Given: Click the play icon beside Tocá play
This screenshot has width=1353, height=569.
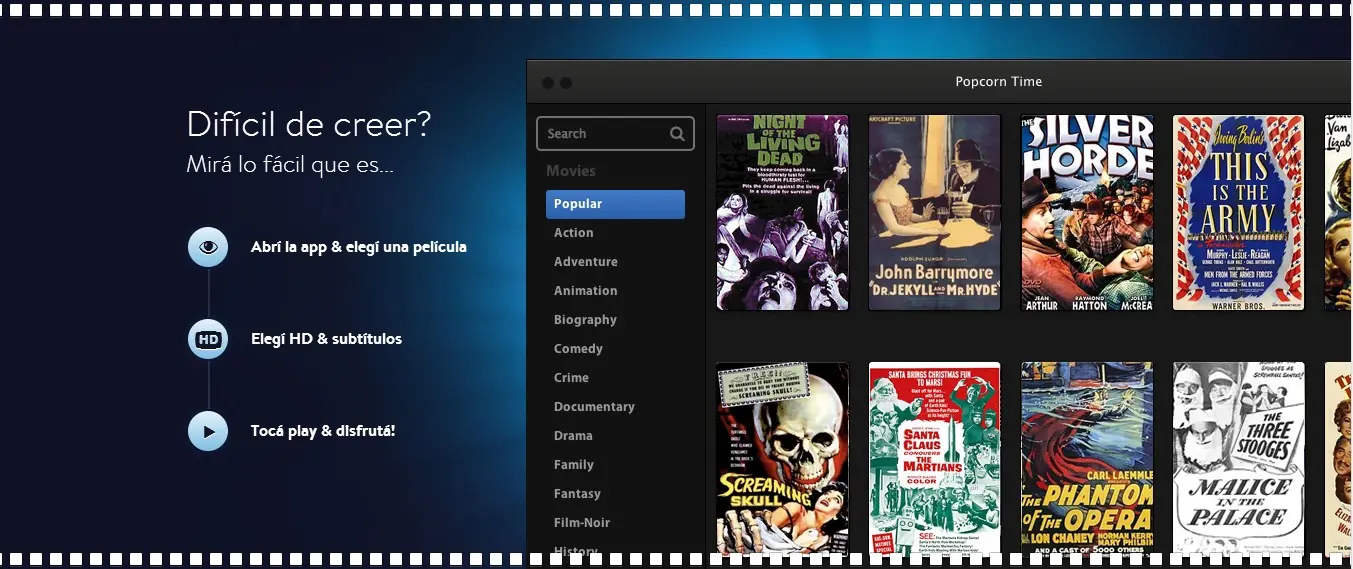Looking at the screenshot, I should pyautogui.click(x=208, y=431).
